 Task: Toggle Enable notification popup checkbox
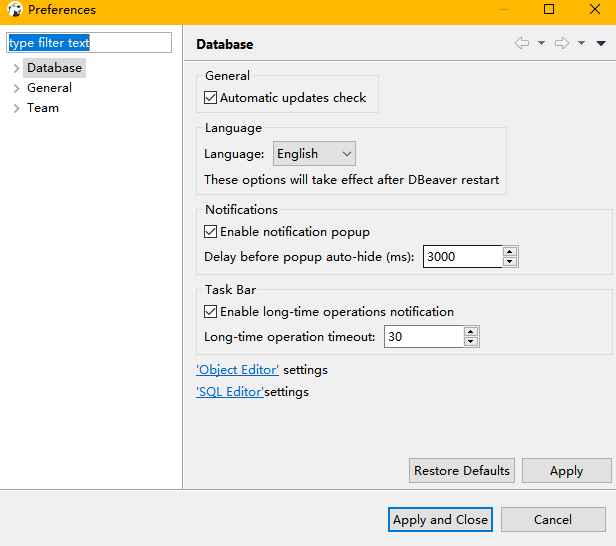210,232
